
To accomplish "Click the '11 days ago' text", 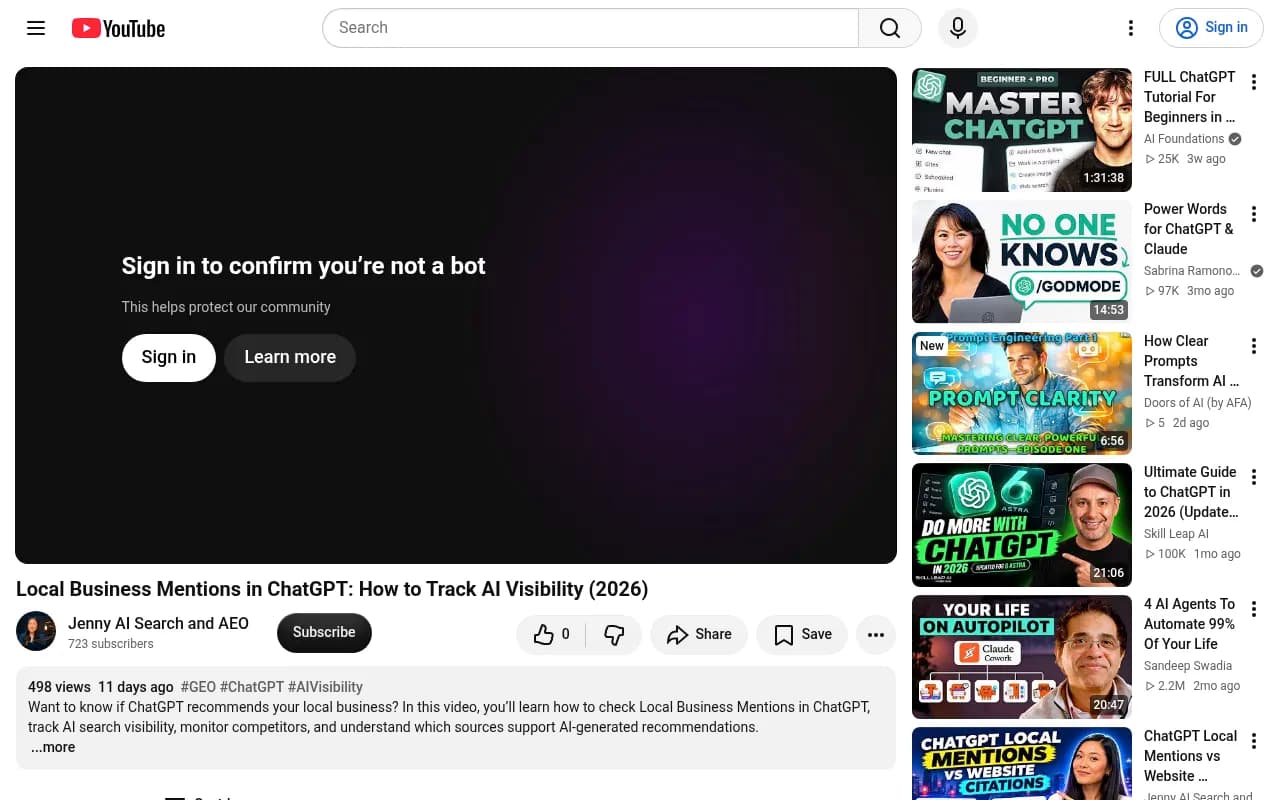I will tap(136, 687).
